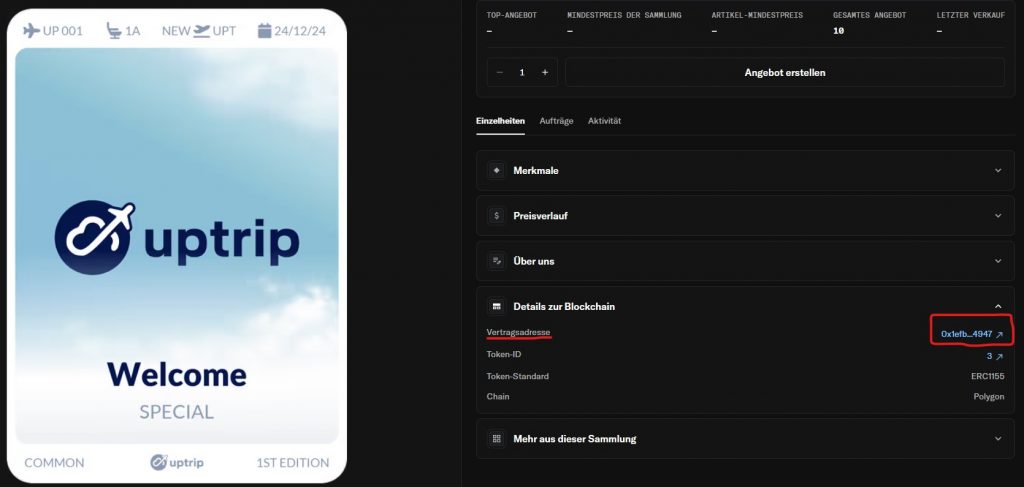Decrease quantity with the minus button
The height and width of the screenshot is (487, 1024).
(x=499, y=72)
